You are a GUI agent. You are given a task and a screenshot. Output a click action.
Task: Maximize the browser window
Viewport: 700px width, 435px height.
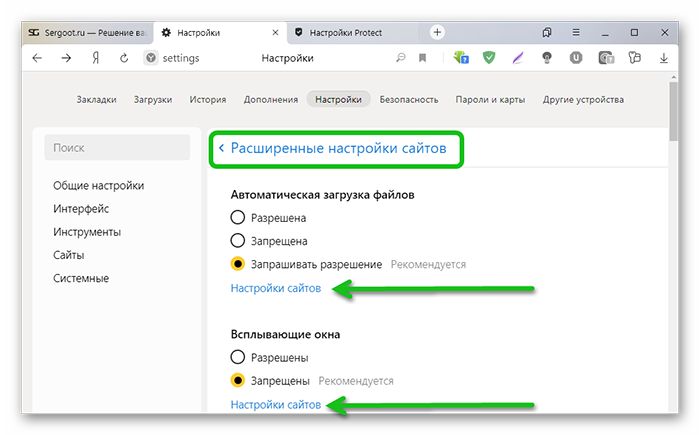tap(634, 32)
